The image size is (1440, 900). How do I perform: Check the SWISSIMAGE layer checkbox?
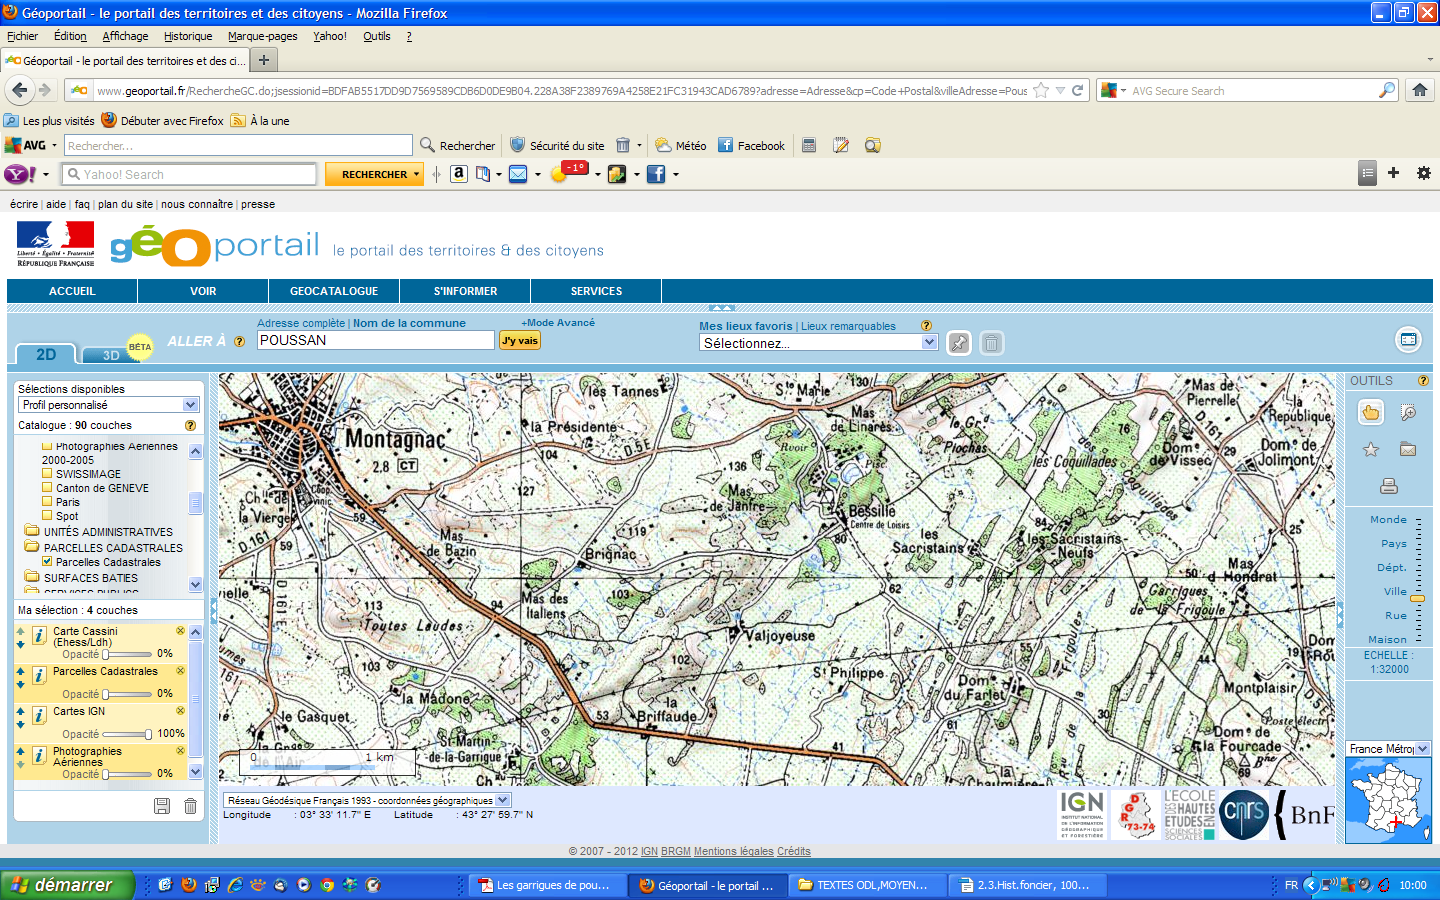coord(47,474)
